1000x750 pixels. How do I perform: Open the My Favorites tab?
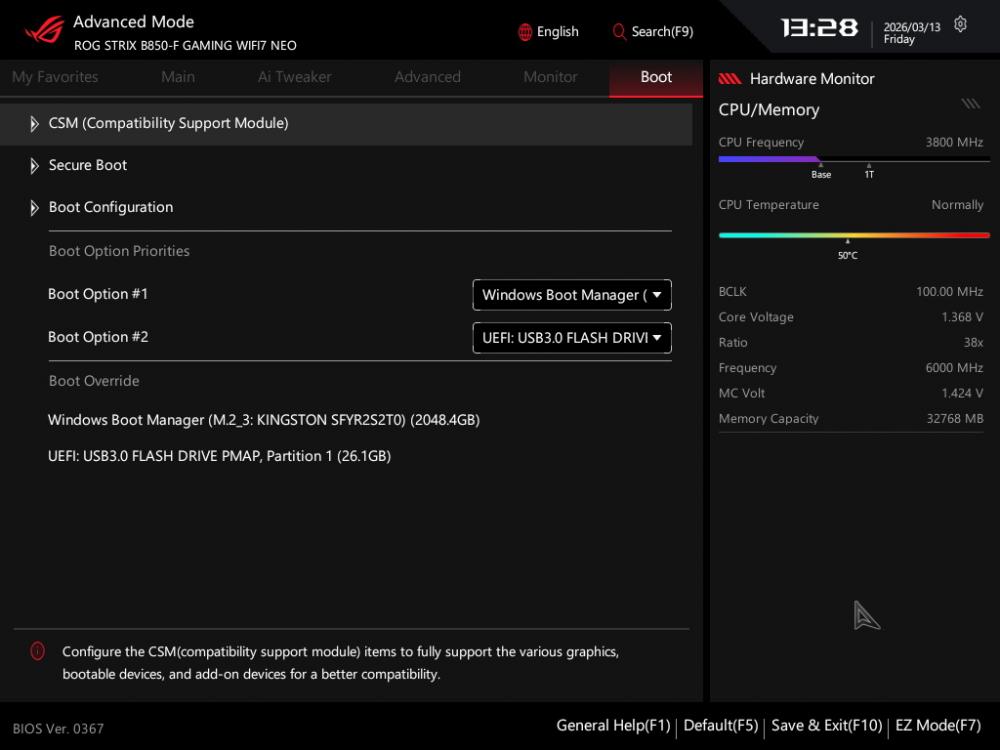click(55, 77)
